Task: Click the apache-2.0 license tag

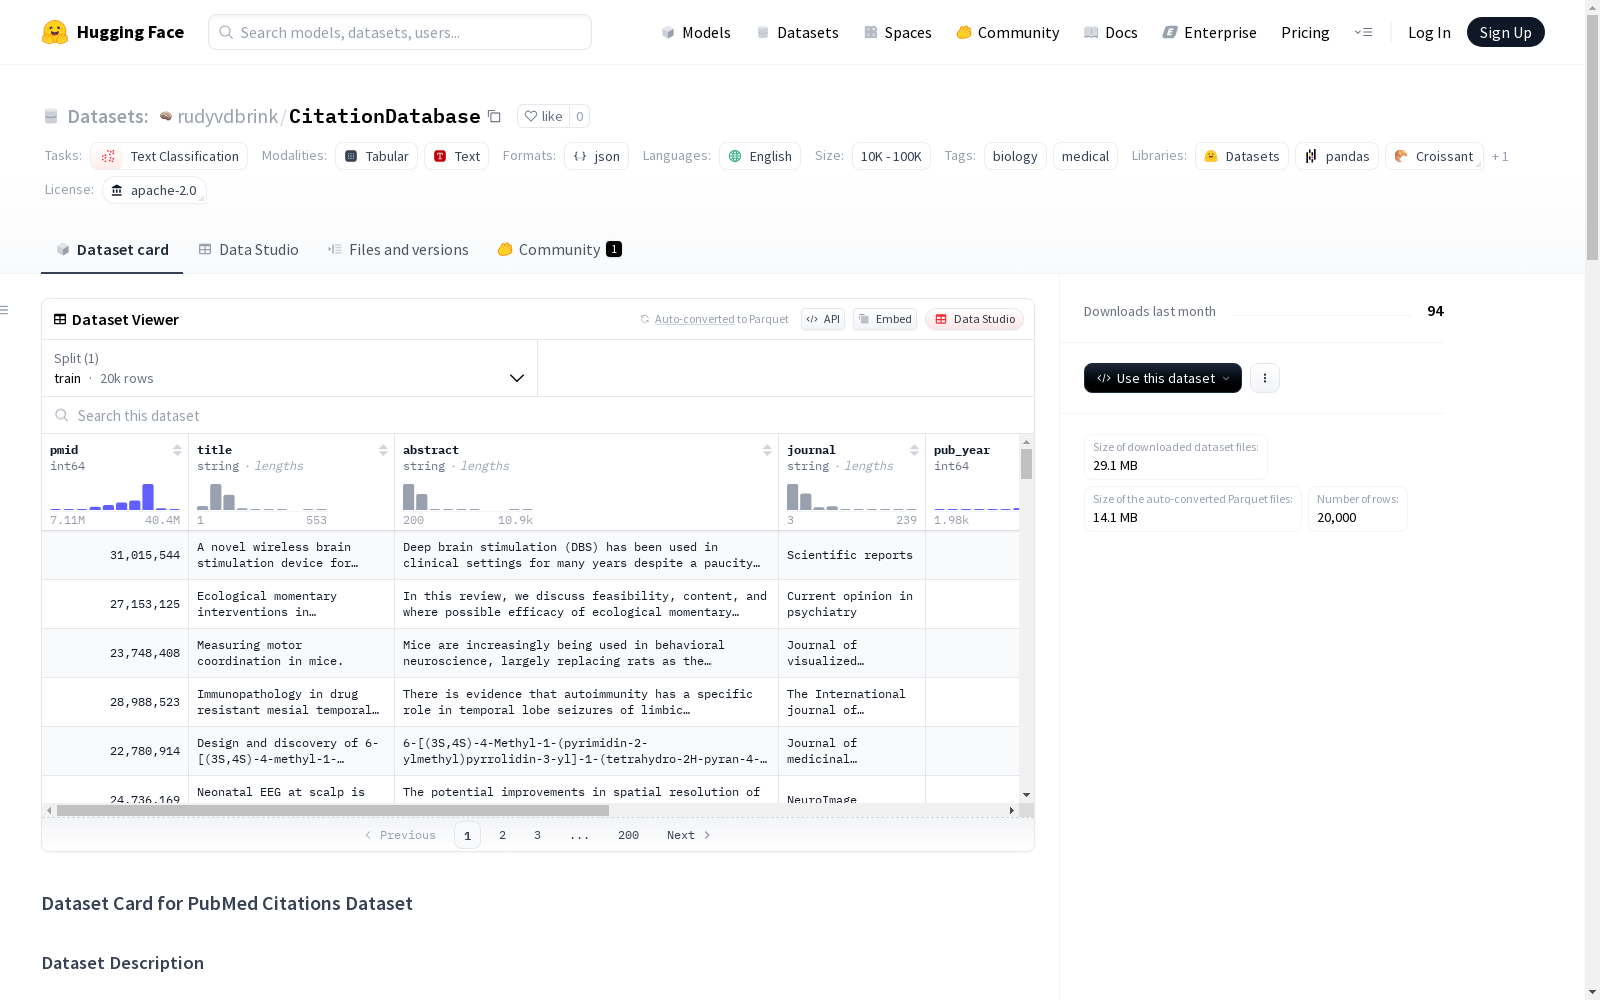Action: click(154, 190)
